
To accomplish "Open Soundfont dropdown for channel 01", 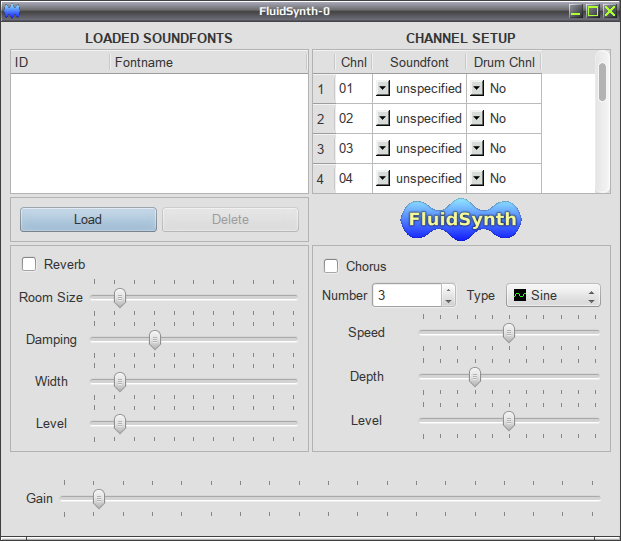I will (x=383, y=88).
